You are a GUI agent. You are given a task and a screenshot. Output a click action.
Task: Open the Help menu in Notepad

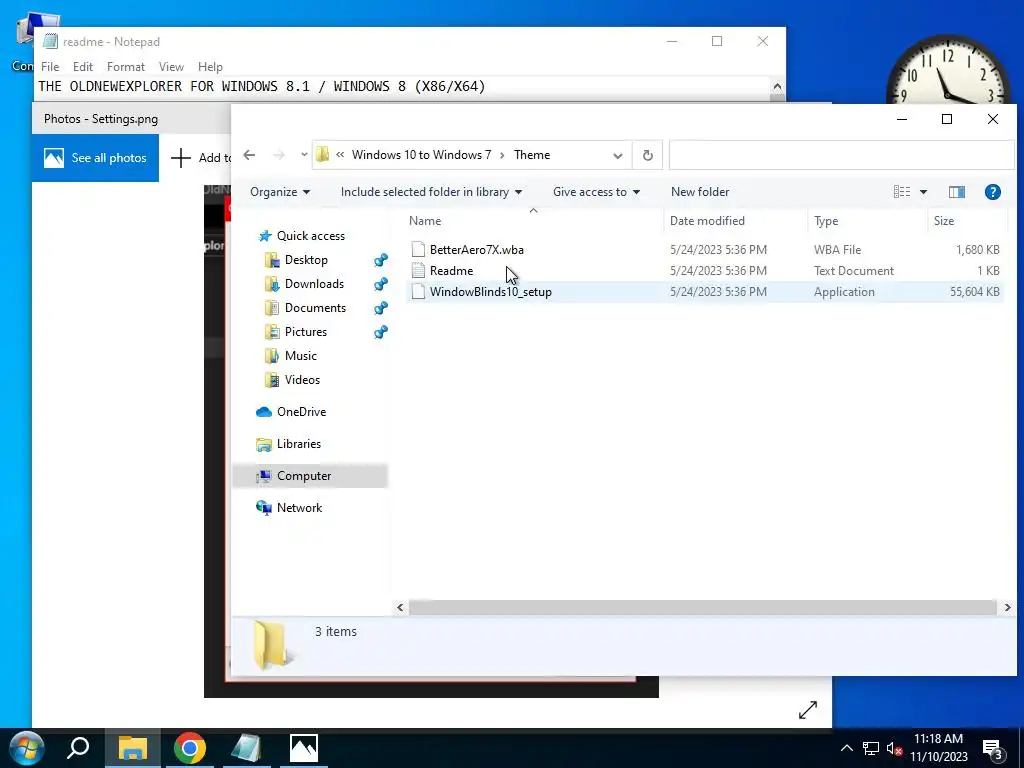tap(210, 67)
